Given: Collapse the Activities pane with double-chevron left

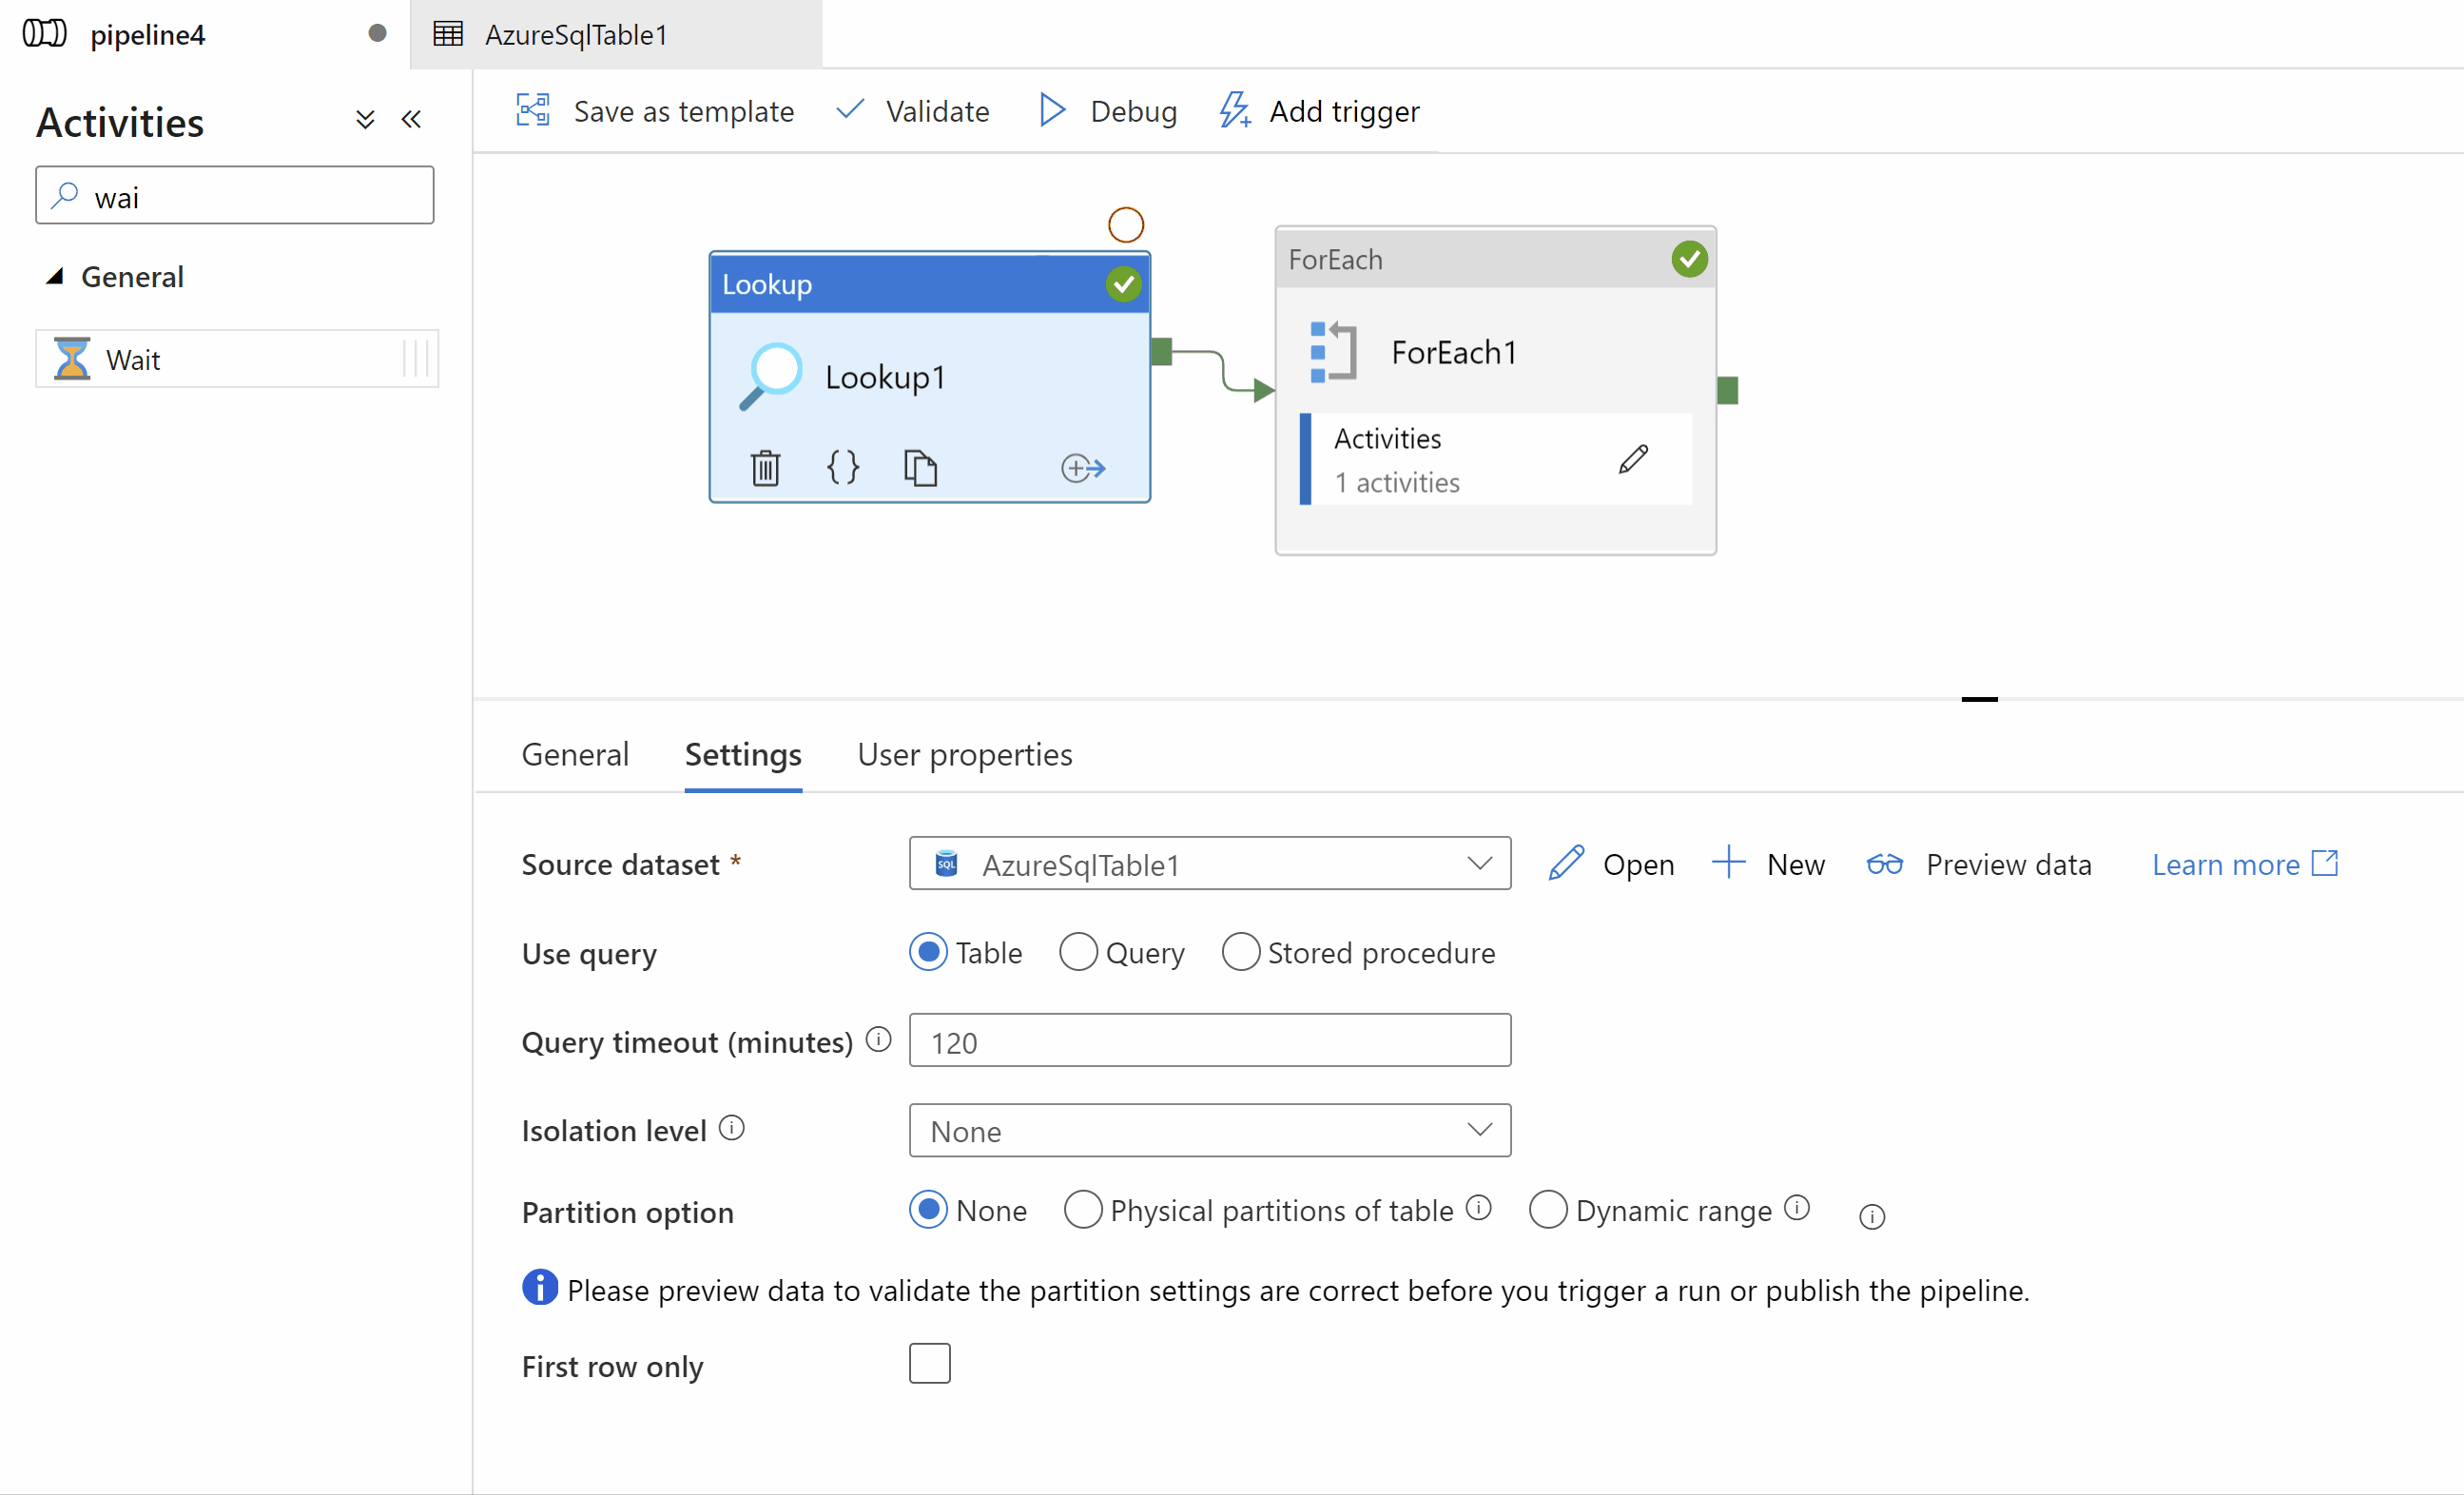Looking at the screenshot, I should coord(411,120).
